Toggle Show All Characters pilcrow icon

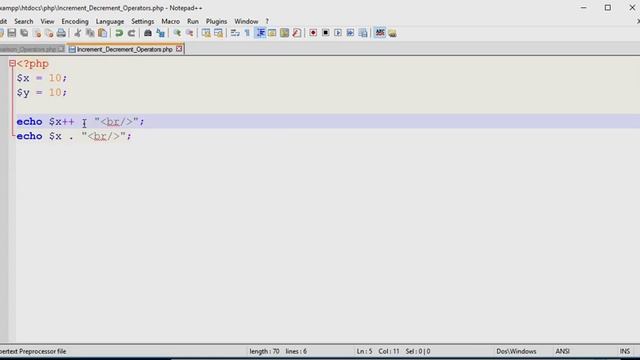pyautogui.click(x=247, y=33)
